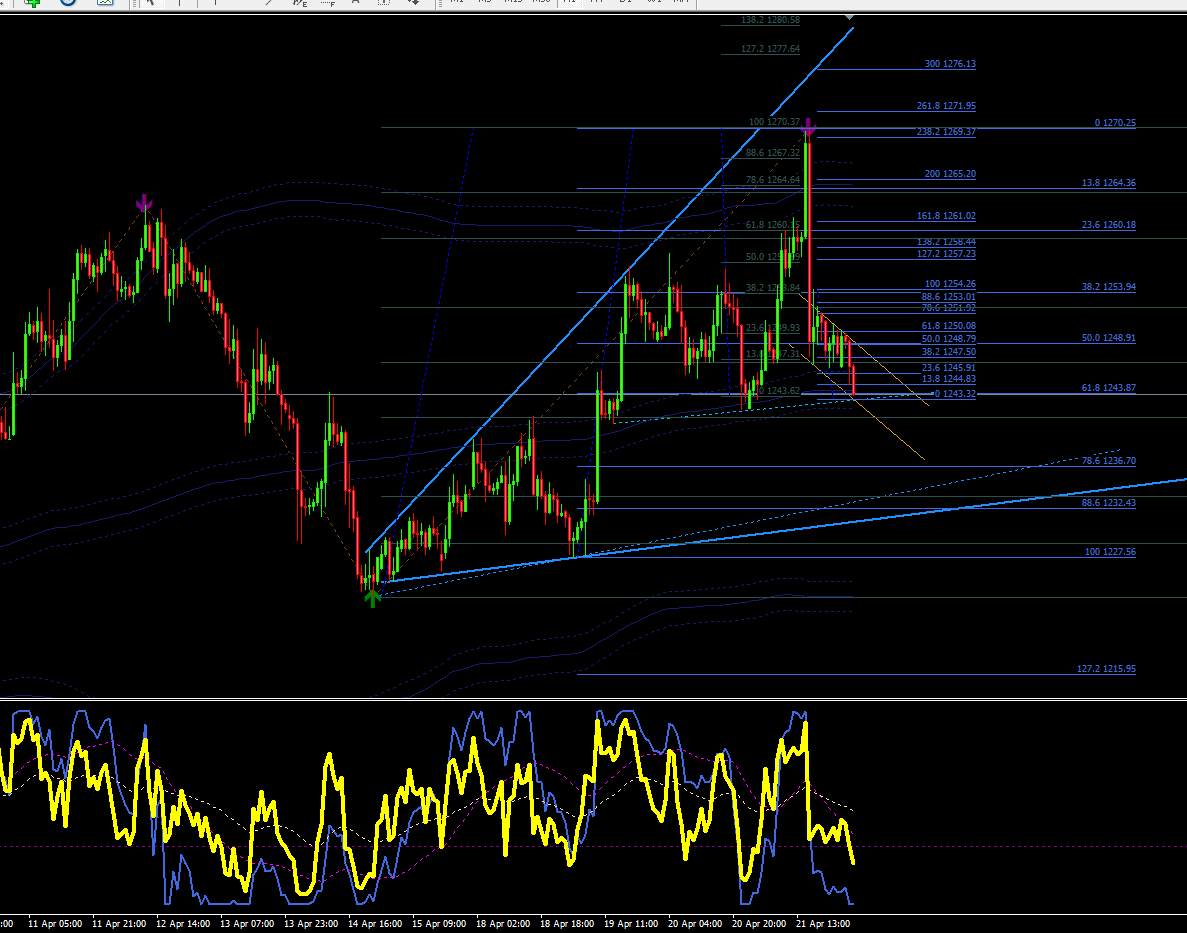The height and width of the screenshot is (933, 1187).
Task: Click time axis label 18 Apr 18:00
Action: click(567, 924)
